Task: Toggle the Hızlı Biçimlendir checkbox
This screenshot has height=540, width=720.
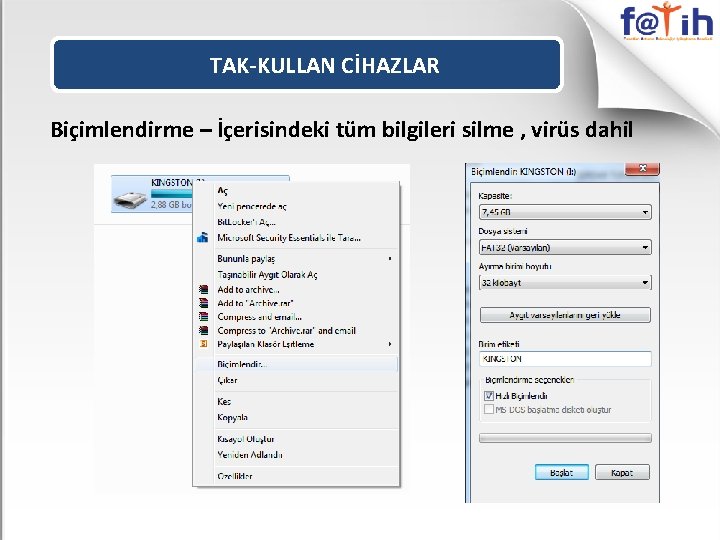Action: [x=489, y=396]
